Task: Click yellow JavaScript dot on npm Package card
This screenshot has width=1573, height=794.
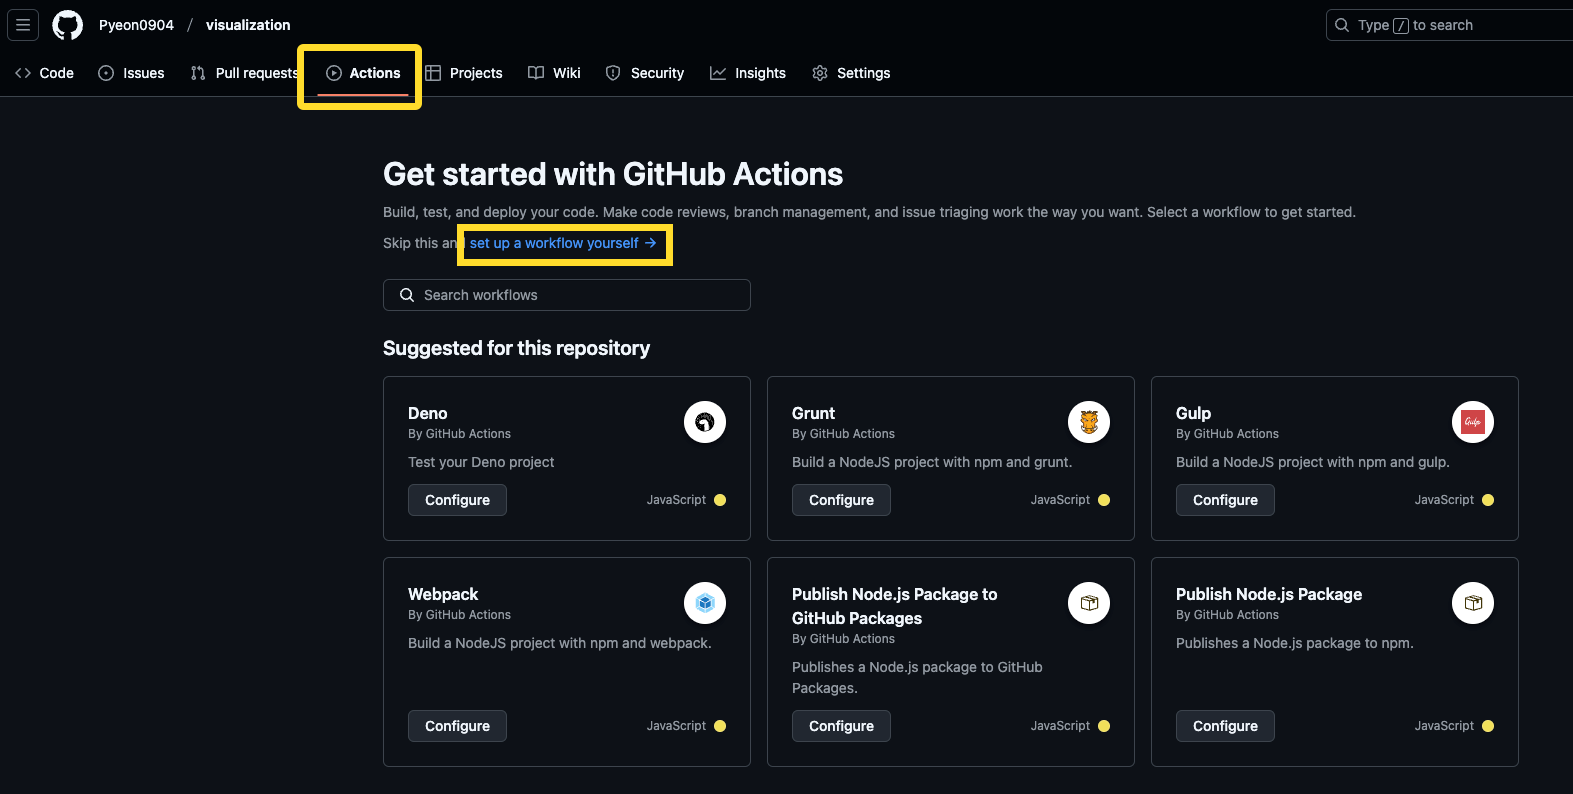Action: [x=1488, y=726]
